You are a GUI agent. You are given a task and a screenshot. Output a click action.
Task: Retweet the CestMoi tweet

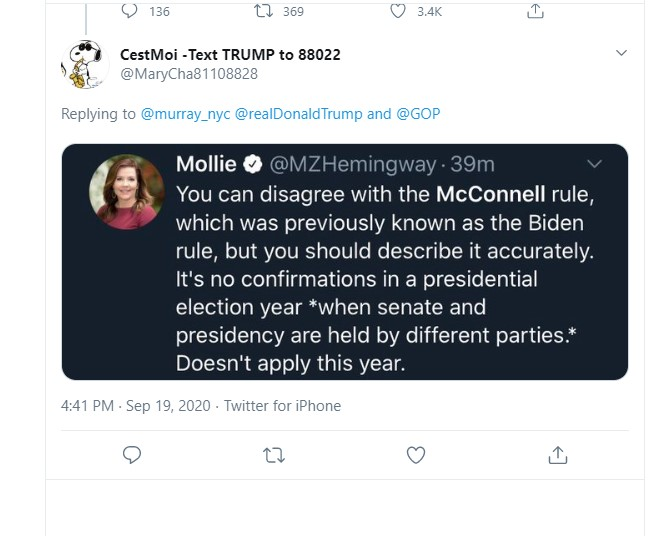[x=273, y=455]
